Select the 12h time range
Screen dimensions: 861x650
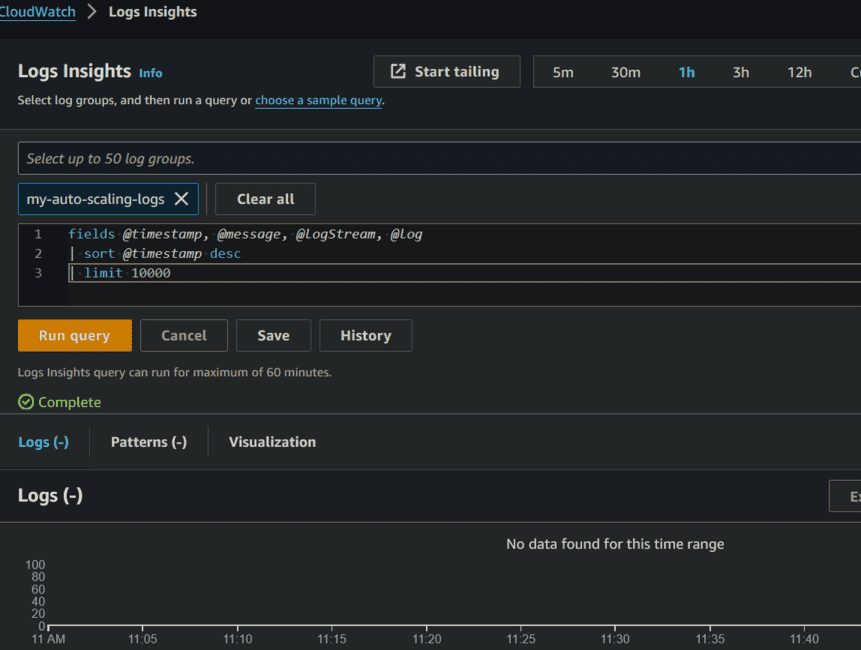800,72
